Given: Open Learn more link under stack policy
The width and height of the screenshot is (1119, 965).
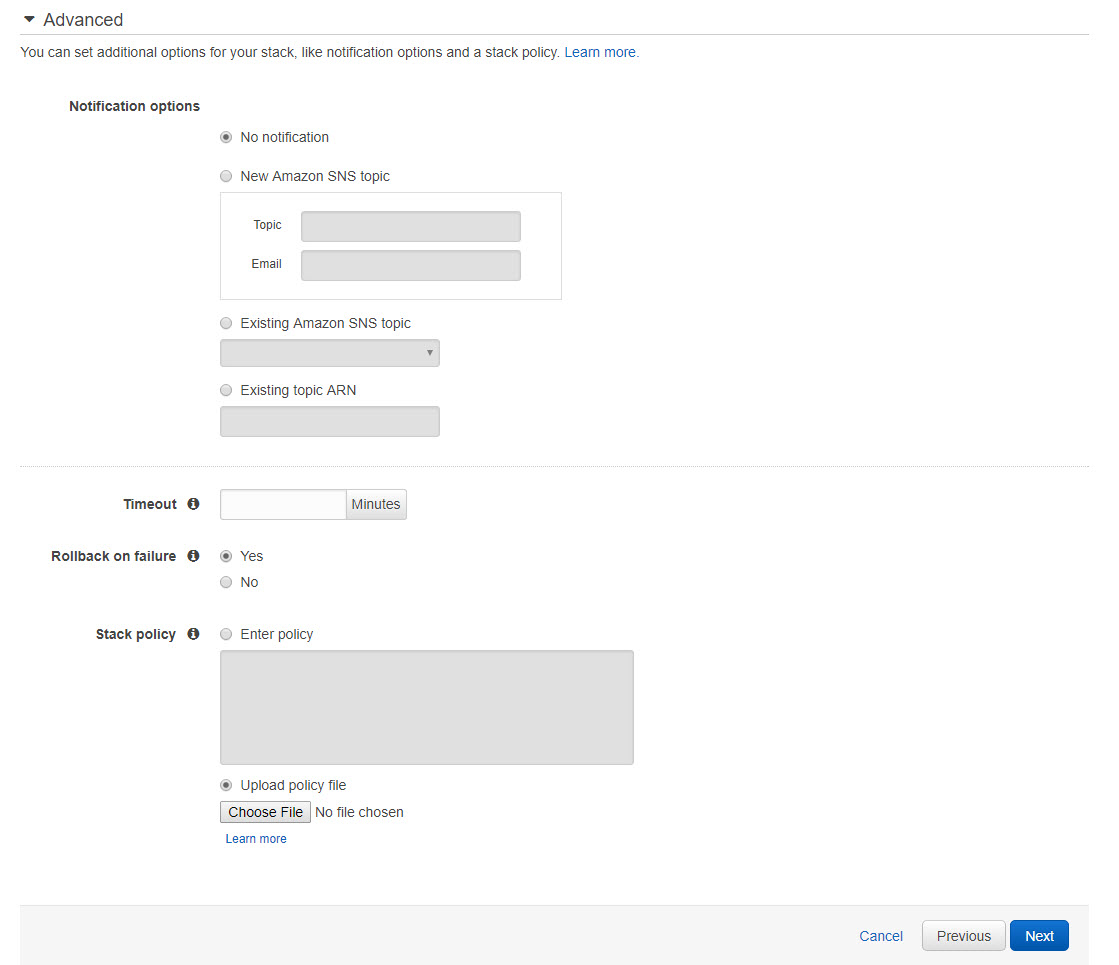Looking at the screenshot, I should 256,839.
